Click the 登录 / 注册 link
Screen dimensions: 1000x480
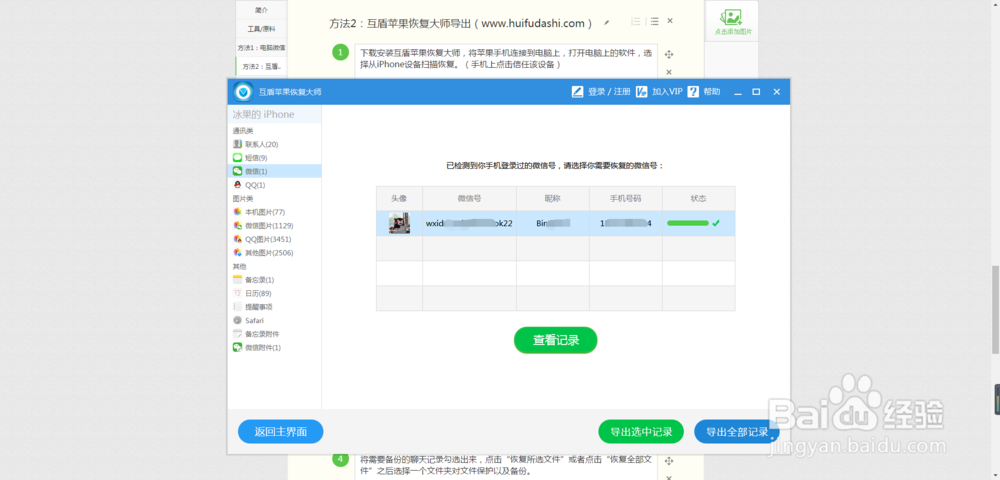point(609,92)
